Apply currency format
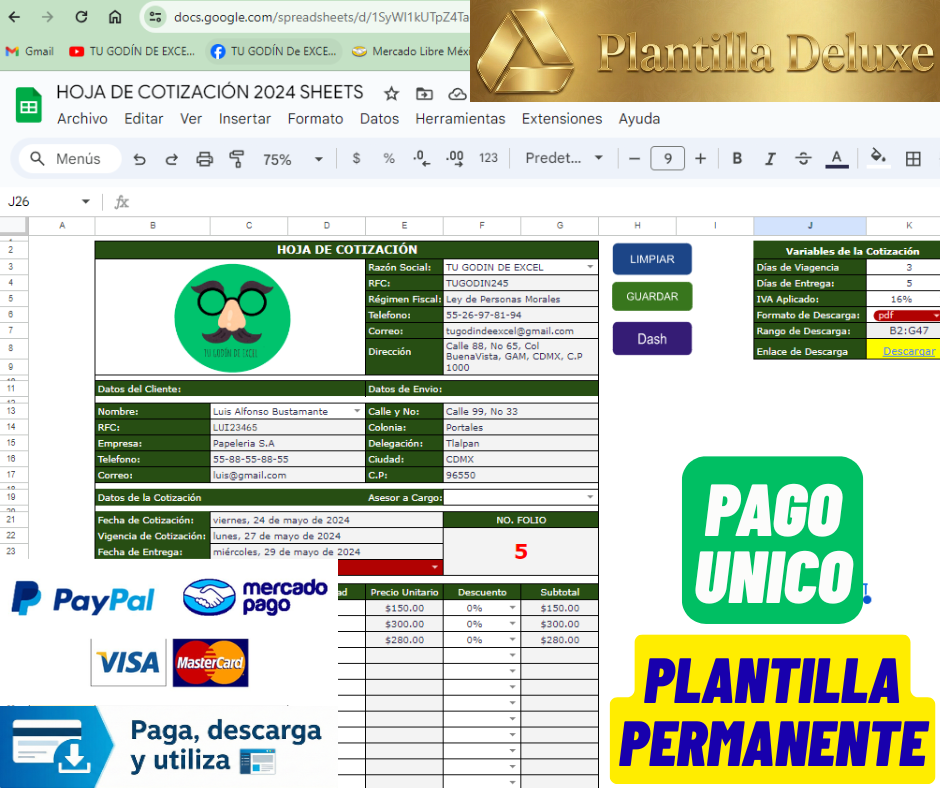Viewport: 940px width, 788px height. pos(356,158)
